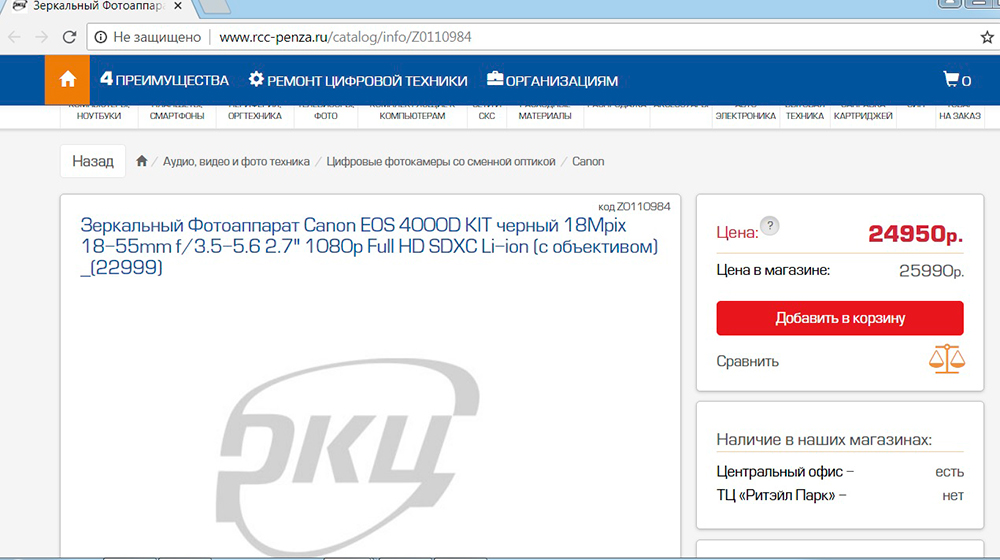Open Ремонт цифровой техники menu item

358,80
